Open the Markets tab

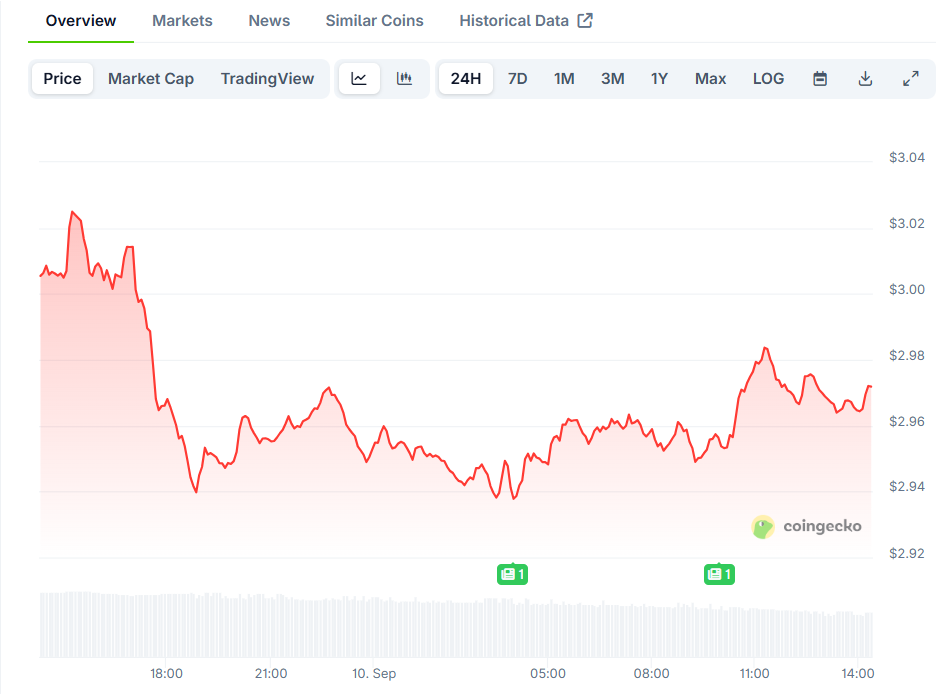182,21
